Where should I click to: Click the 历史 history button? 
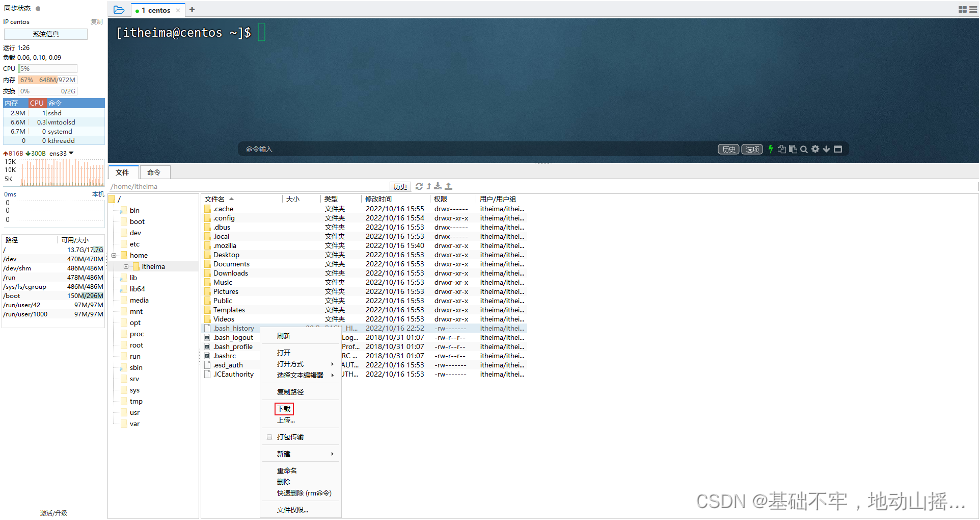[728, 149]
